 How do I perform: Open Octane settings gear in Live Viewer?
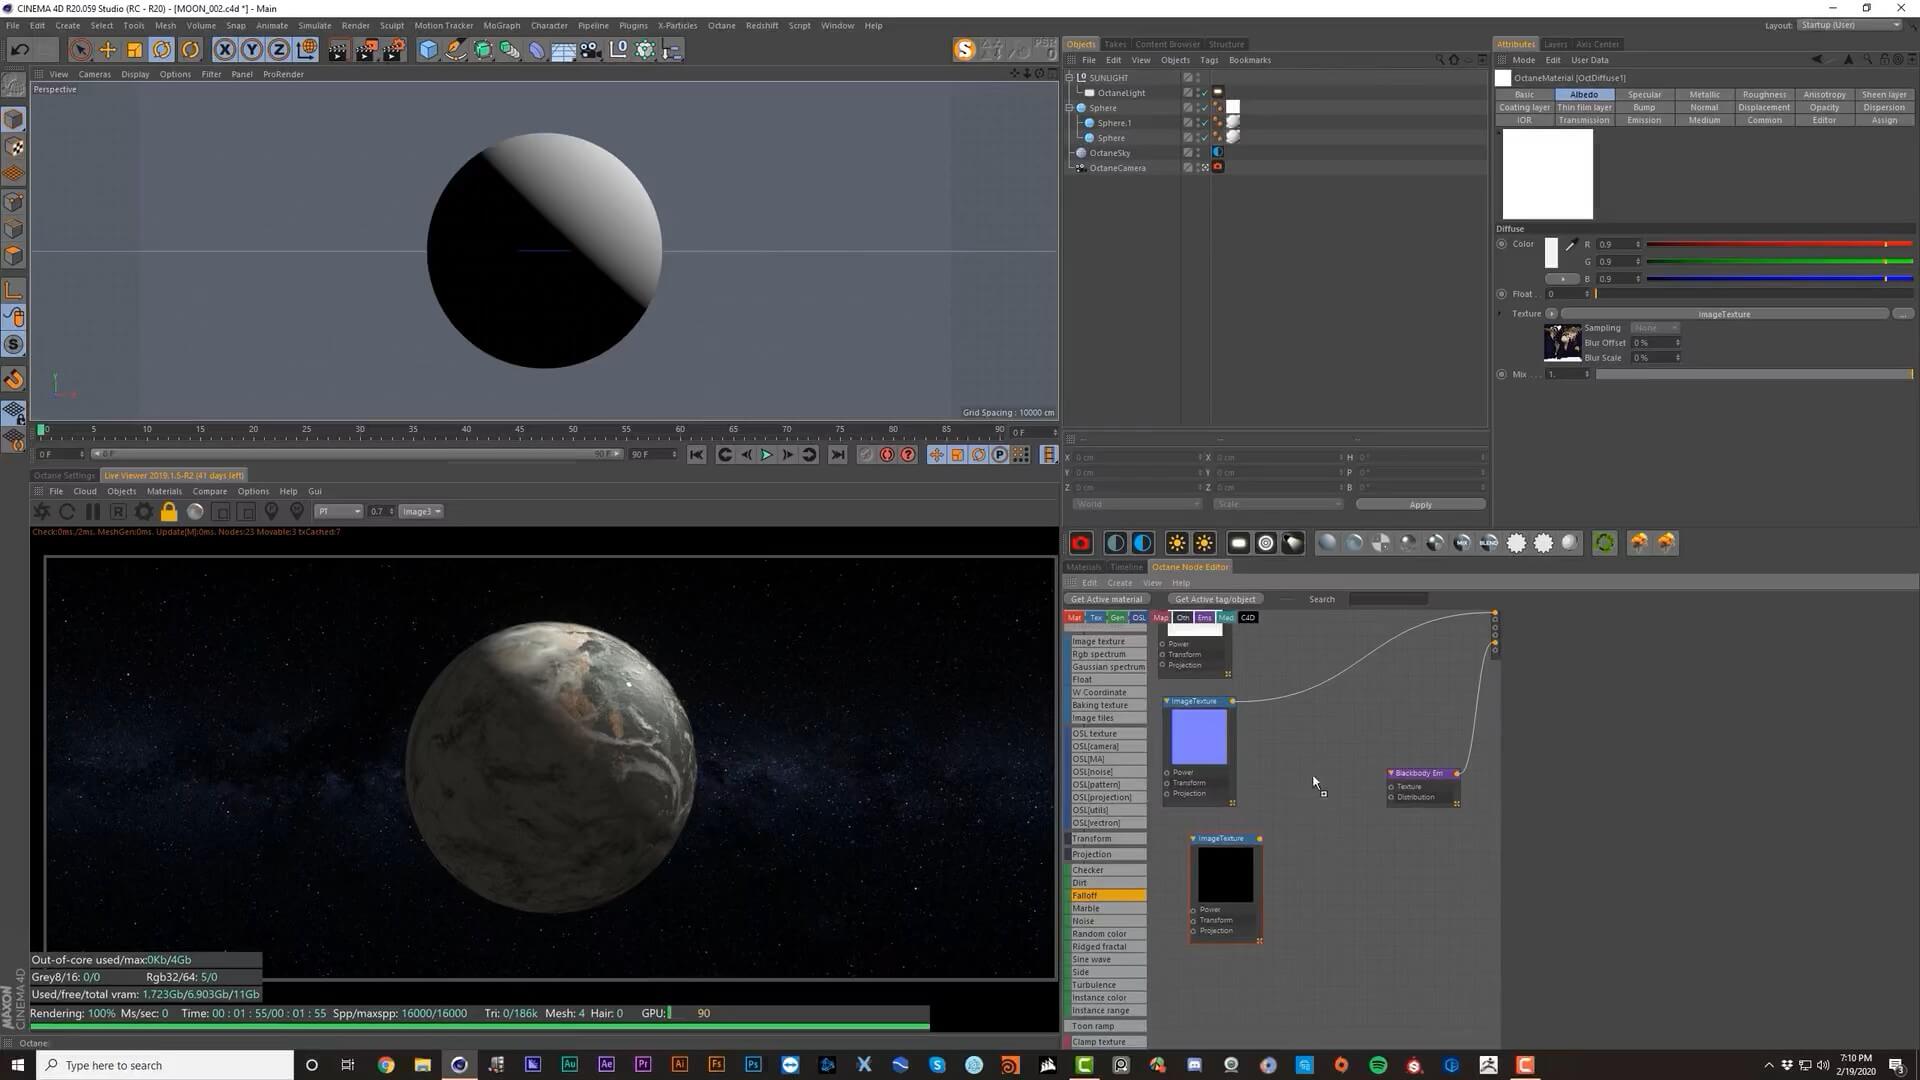(x=143, y=512)
